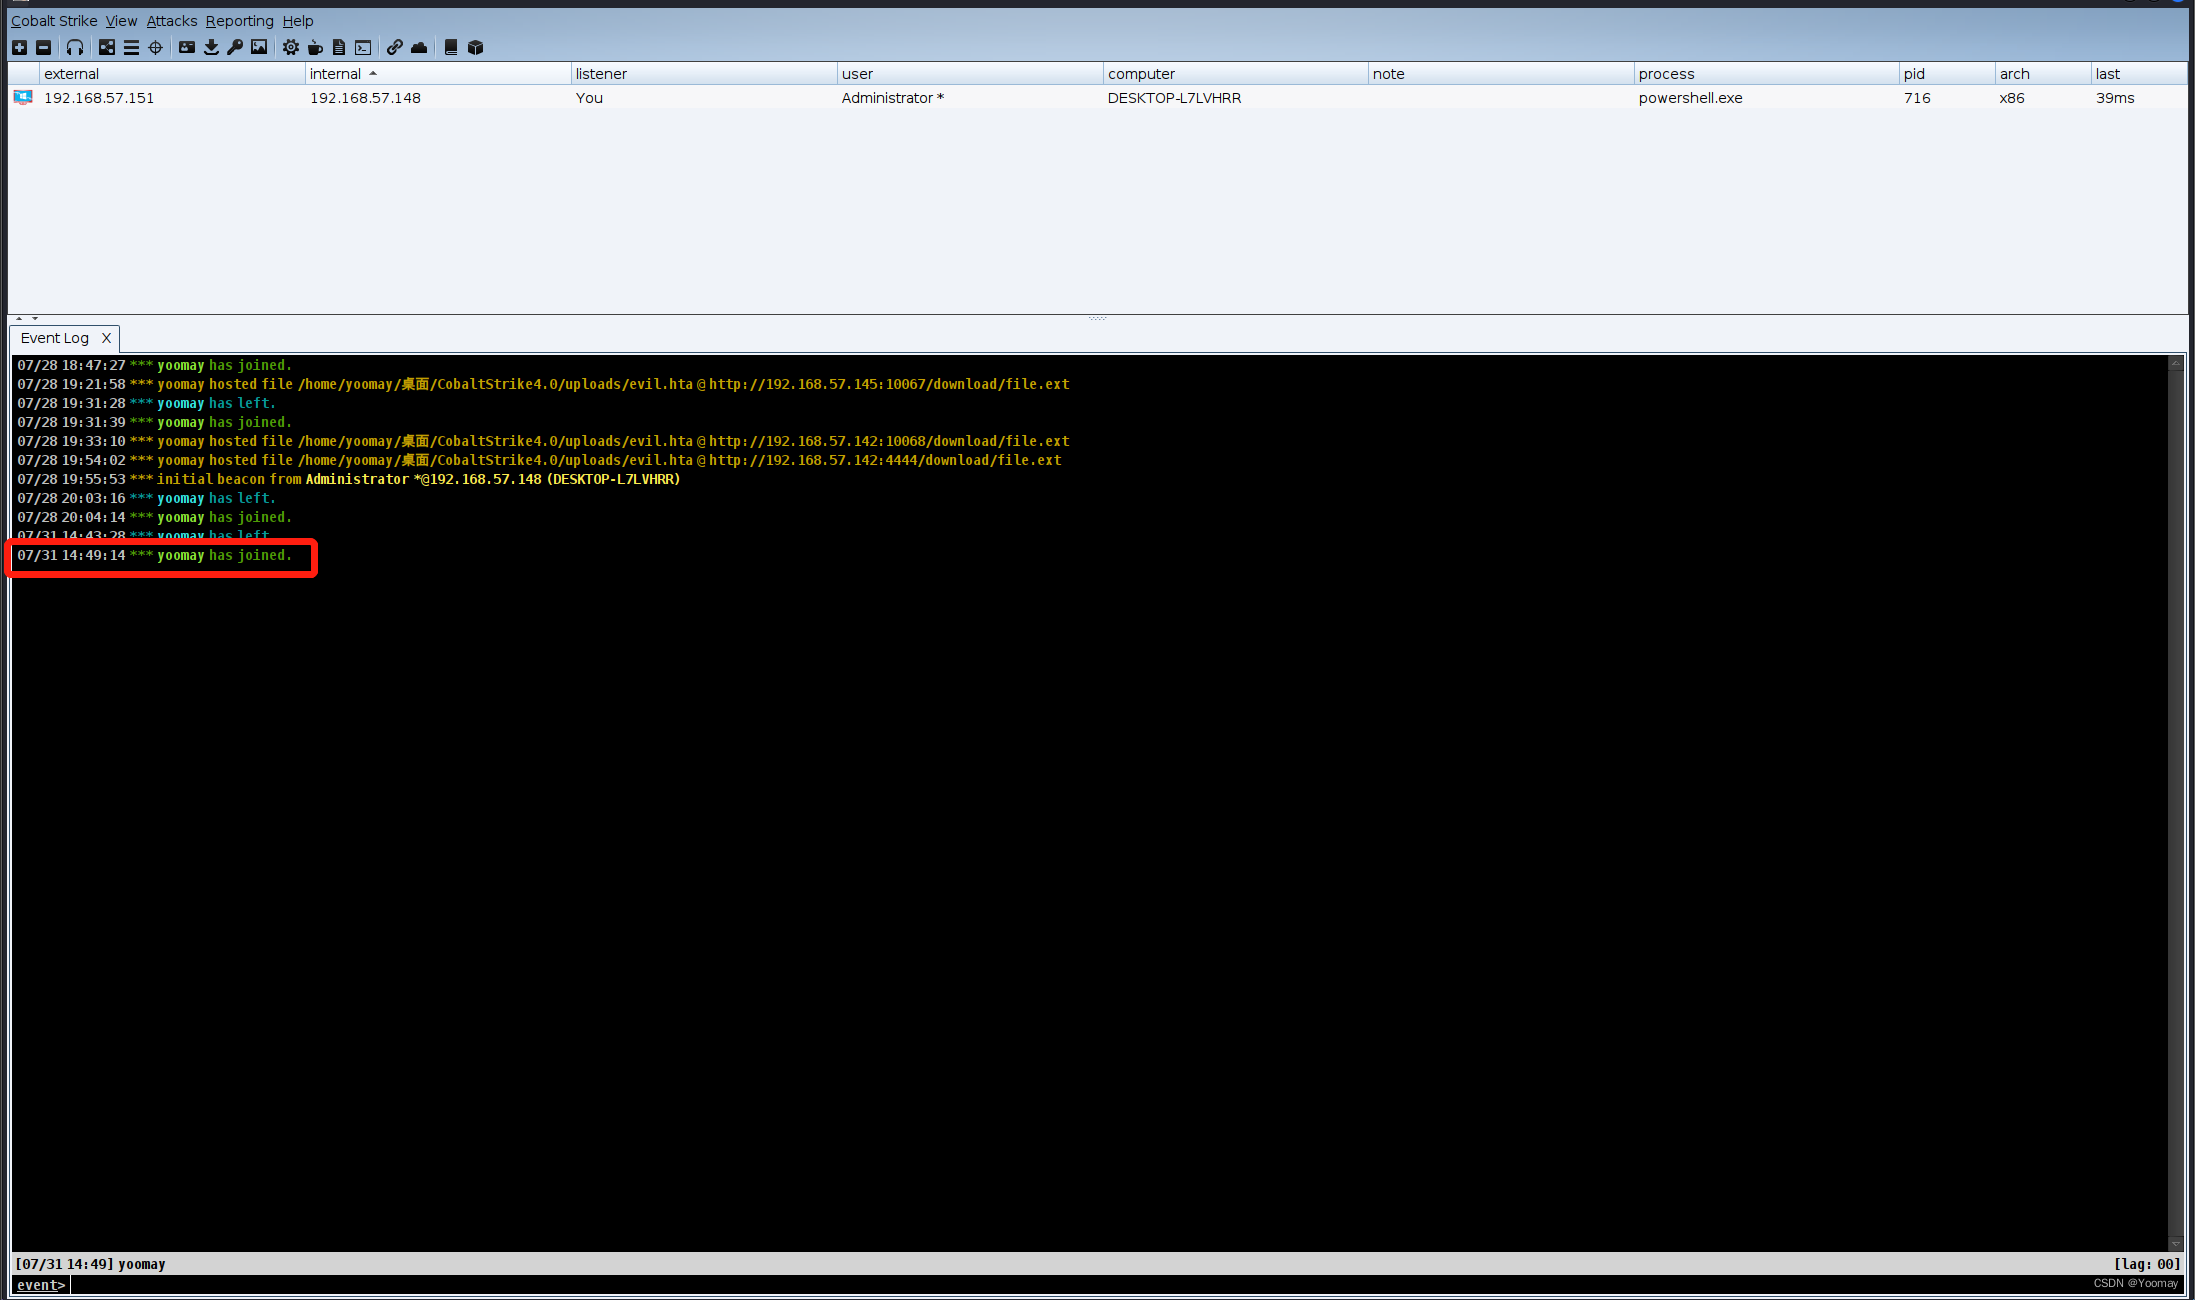Click the disconnect from team server minus icon
This screenshot has width=2195, height=1300.
(43, 47)
